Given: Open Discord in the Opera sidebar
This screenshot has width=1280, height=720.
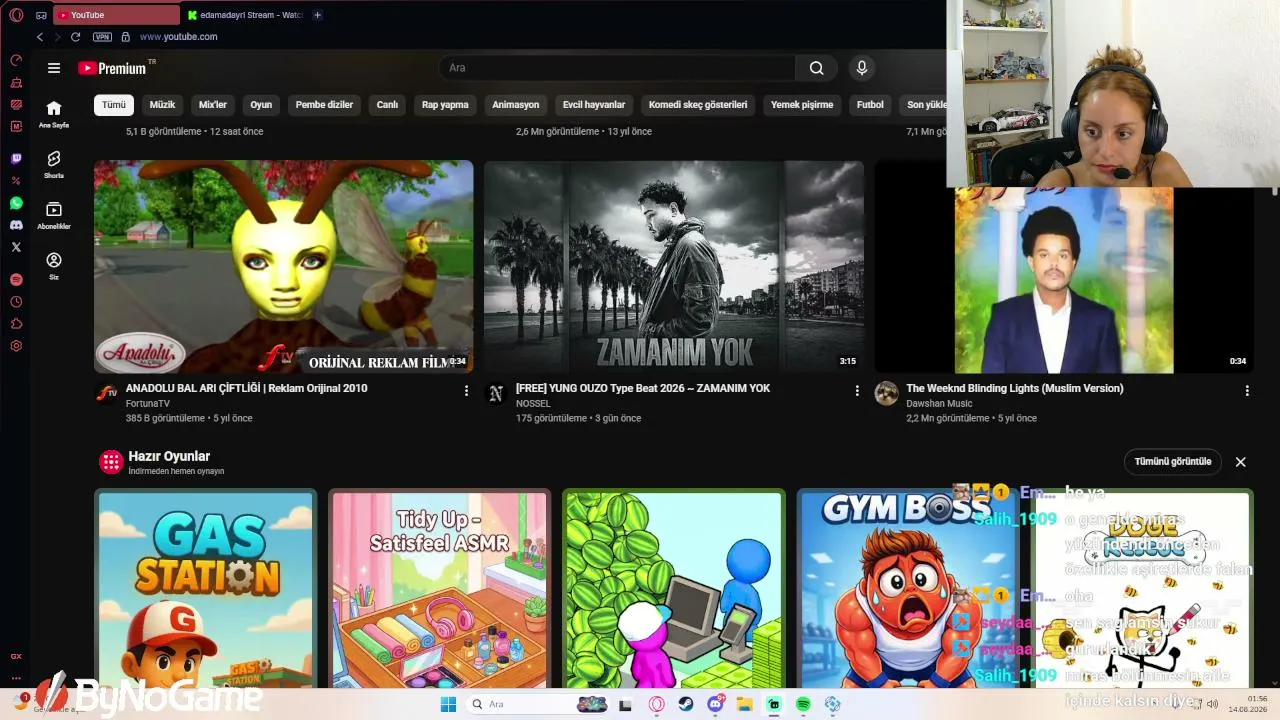Looking at the screenshot, I should pyautogui.click(x=16, y=225).
